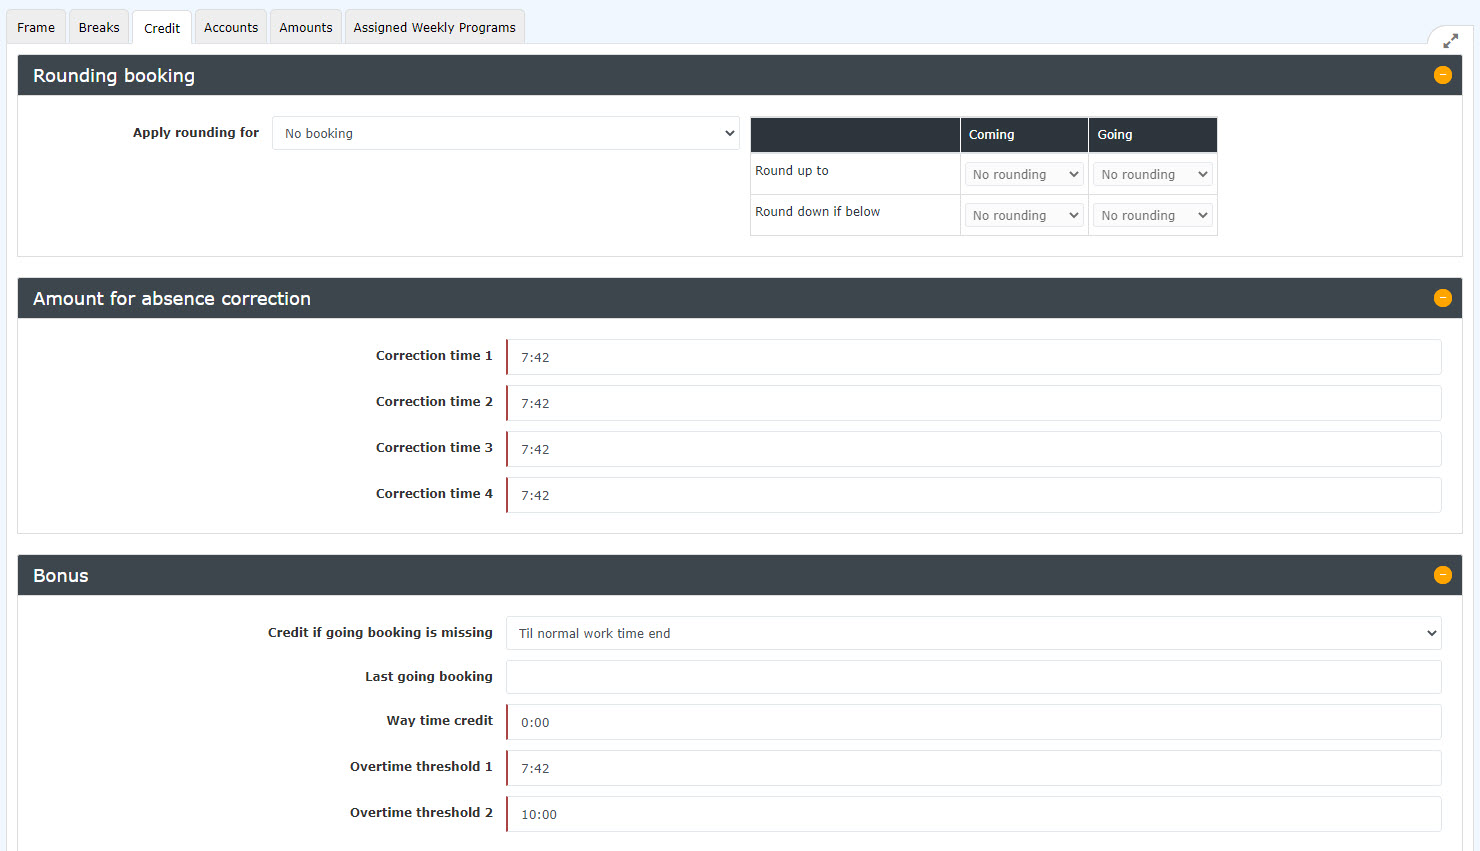Click the Coming column header
Image resolution: width=1480 pixels, height=851 pixels.
(x=1024, y=135)
